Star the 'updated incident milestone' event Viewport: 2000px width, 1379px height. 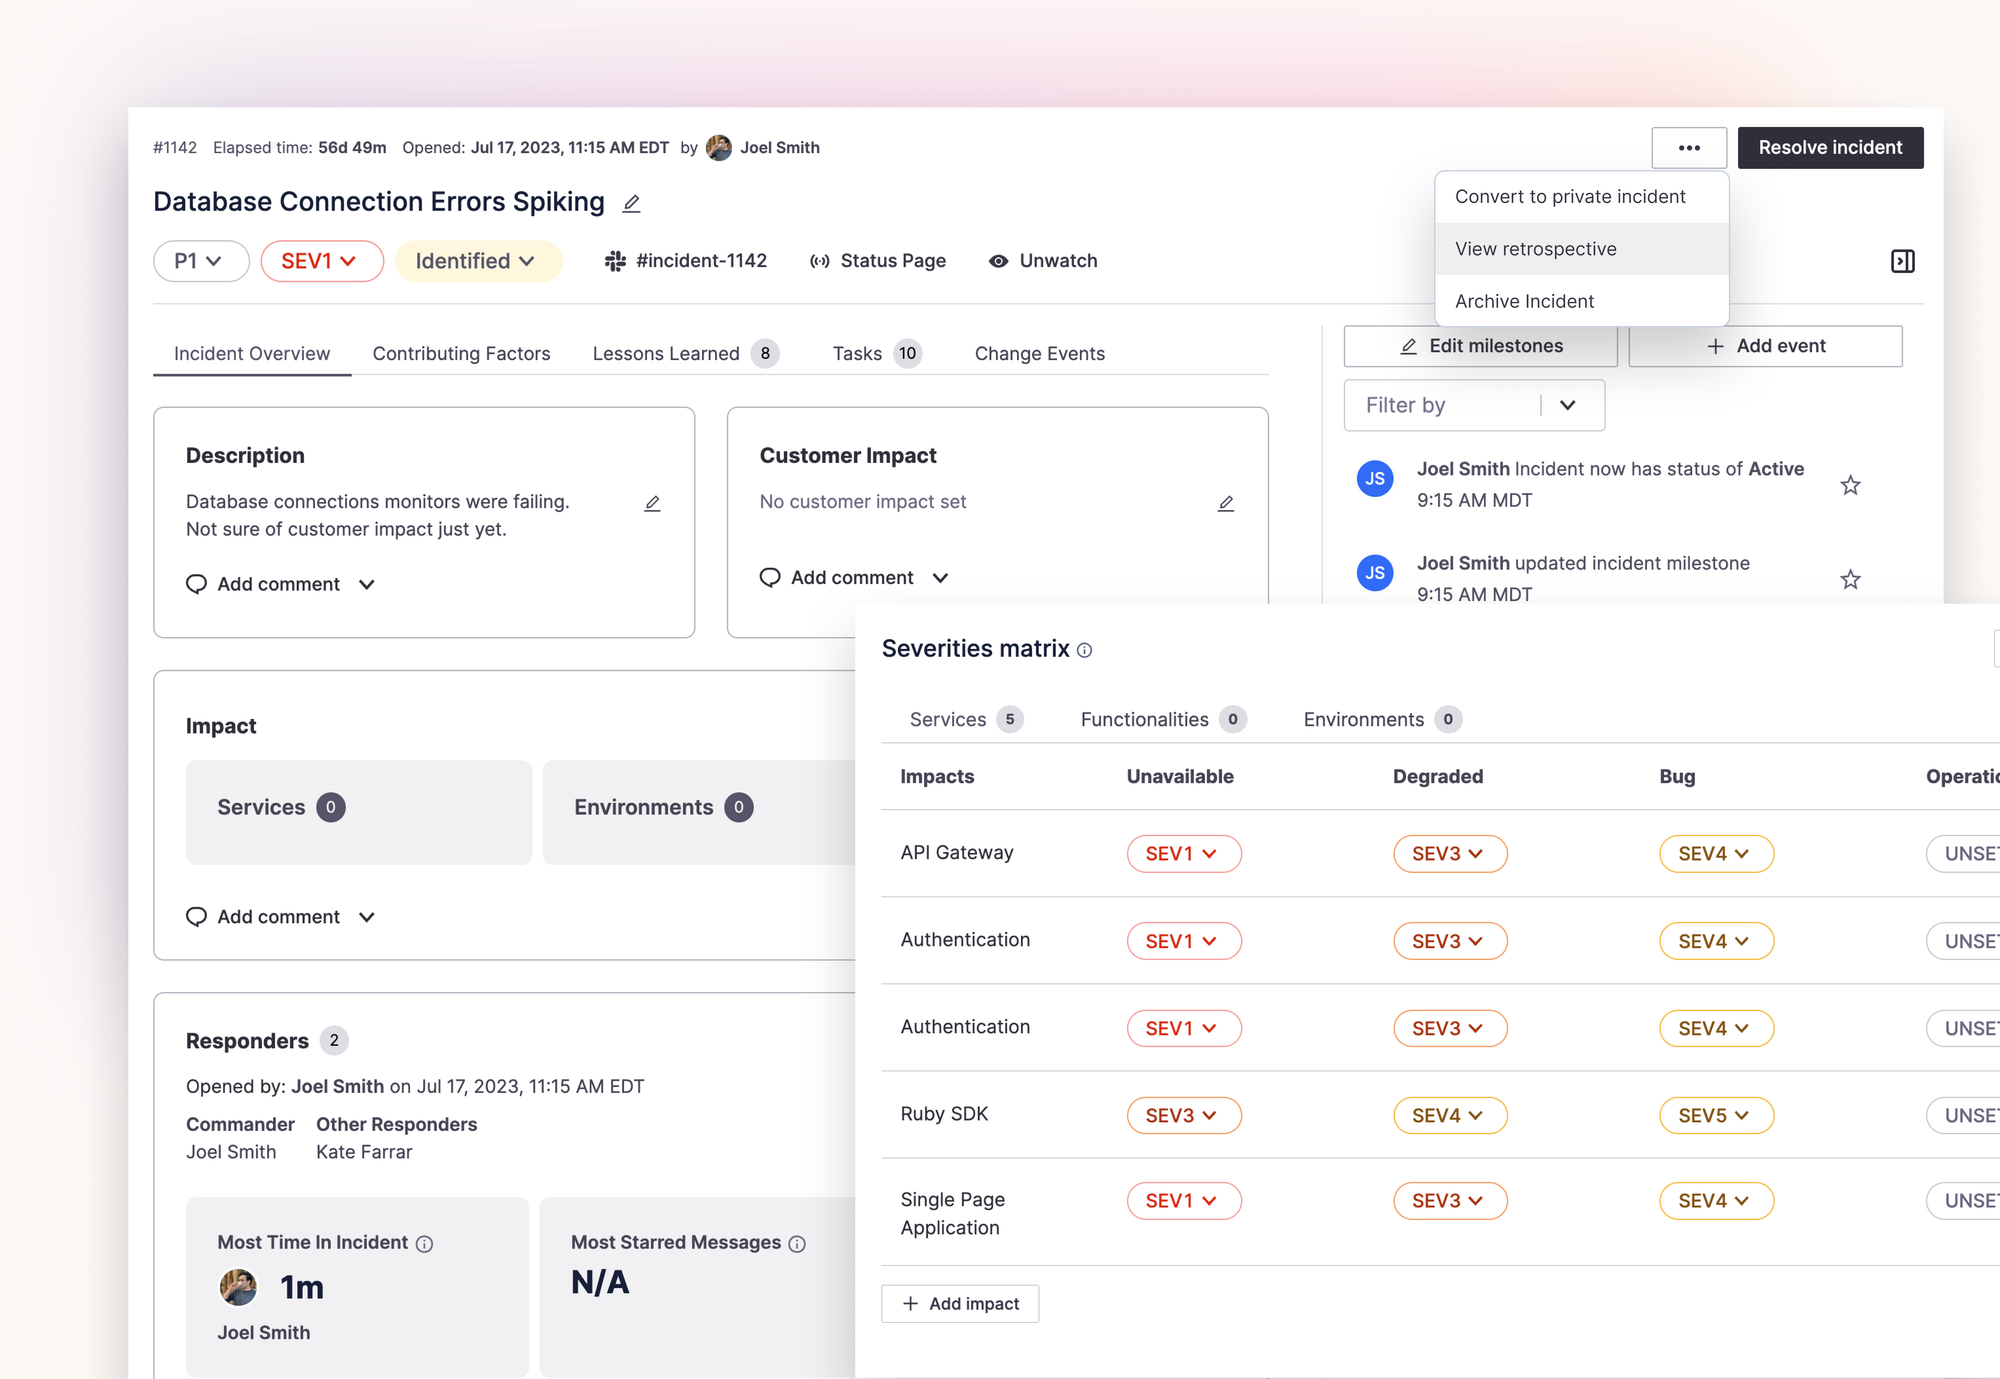[x=1850, y=579]
